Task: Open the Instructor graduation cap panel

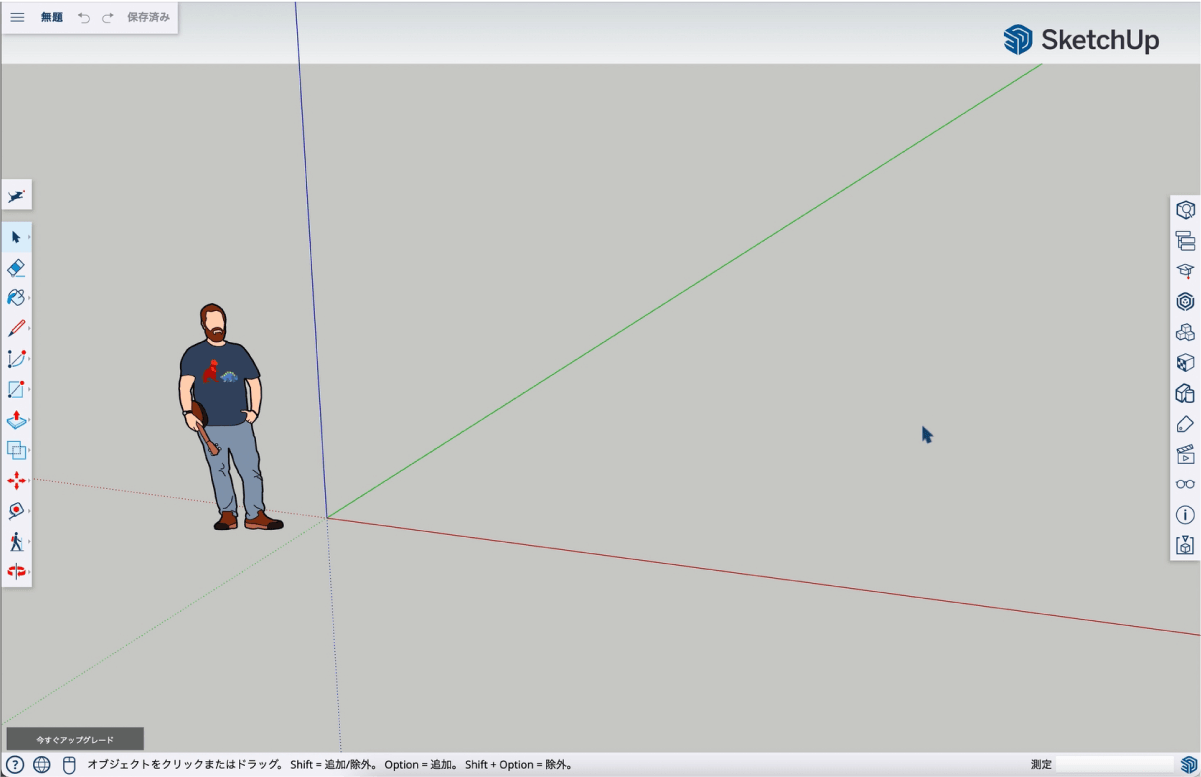Action: (x=1185, y=271)
